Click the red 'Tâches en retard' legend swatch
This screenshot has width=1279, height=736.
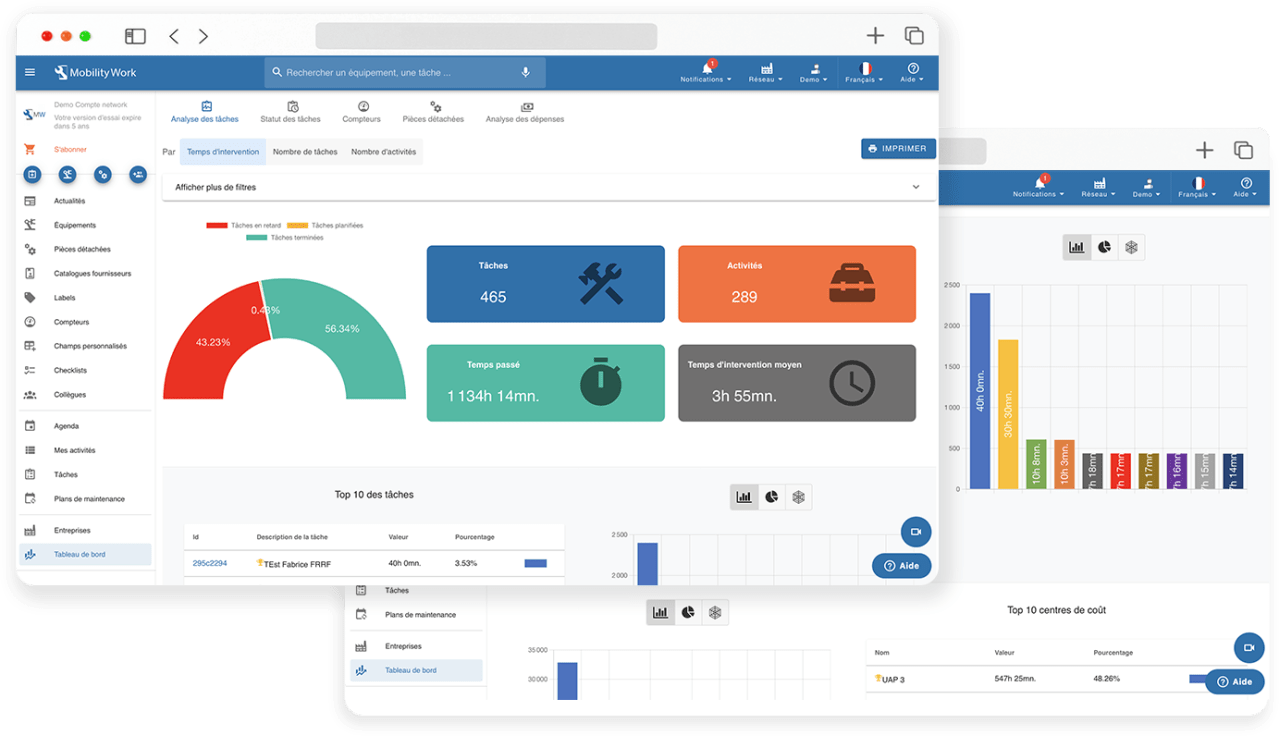(219, 225)
